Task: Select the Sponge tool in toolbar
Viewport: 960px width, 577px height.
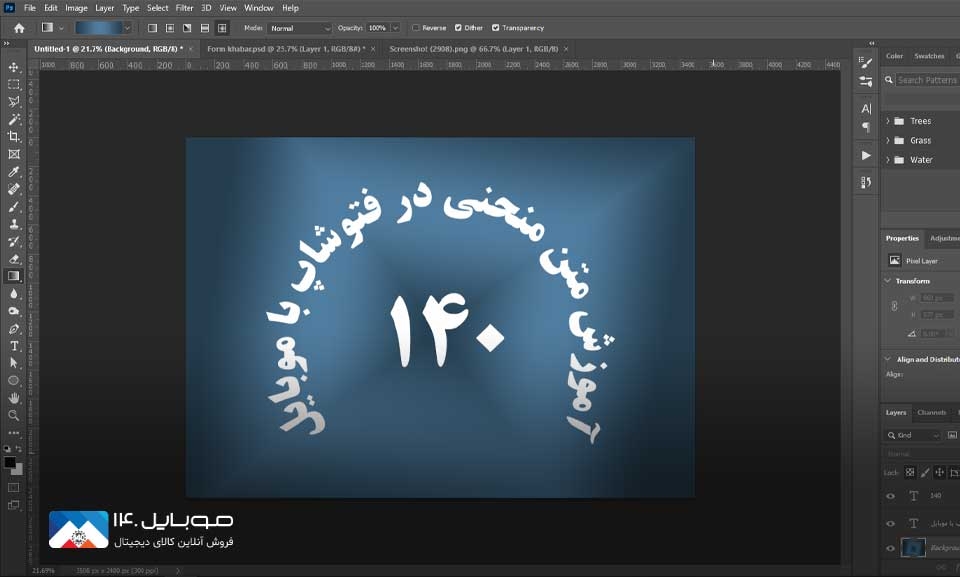Action: click(13, 311)
